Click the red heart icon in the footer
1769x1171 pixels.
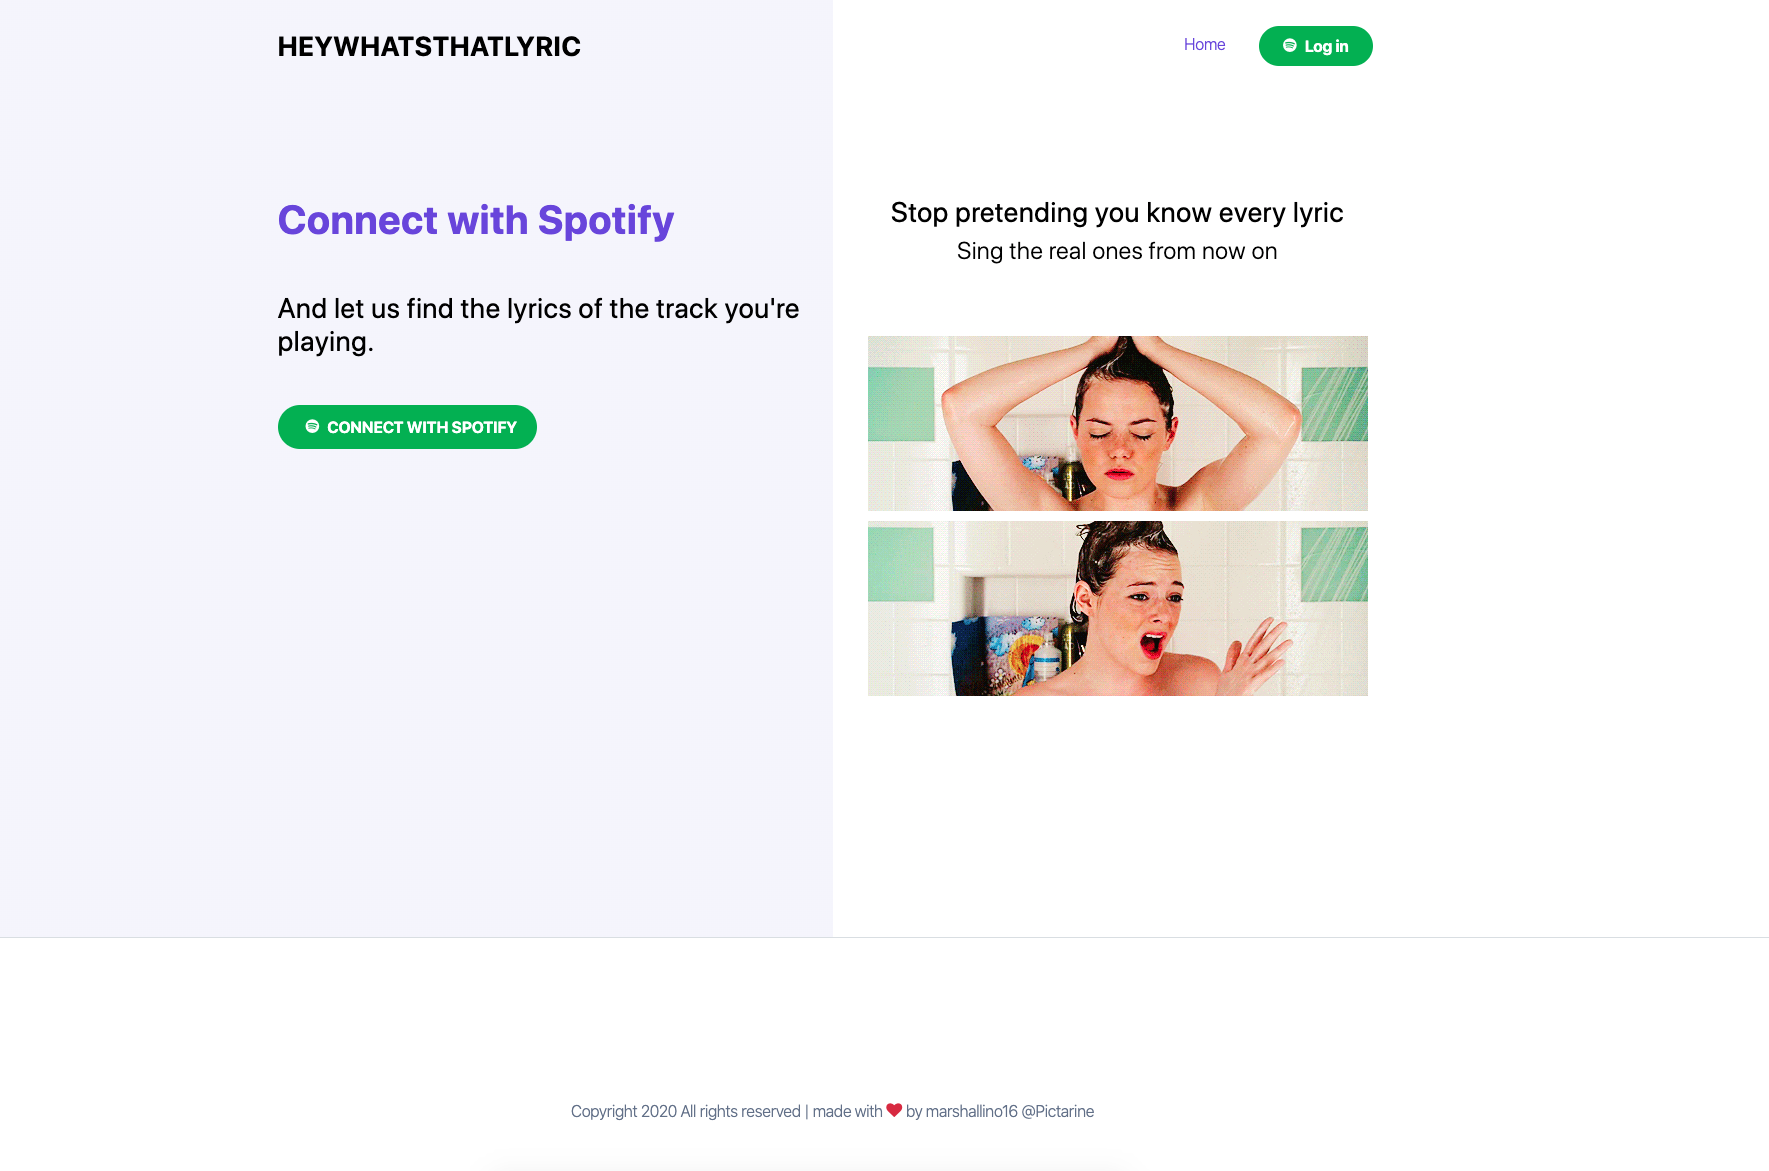pyautogui.click(x=894, y=1109)
